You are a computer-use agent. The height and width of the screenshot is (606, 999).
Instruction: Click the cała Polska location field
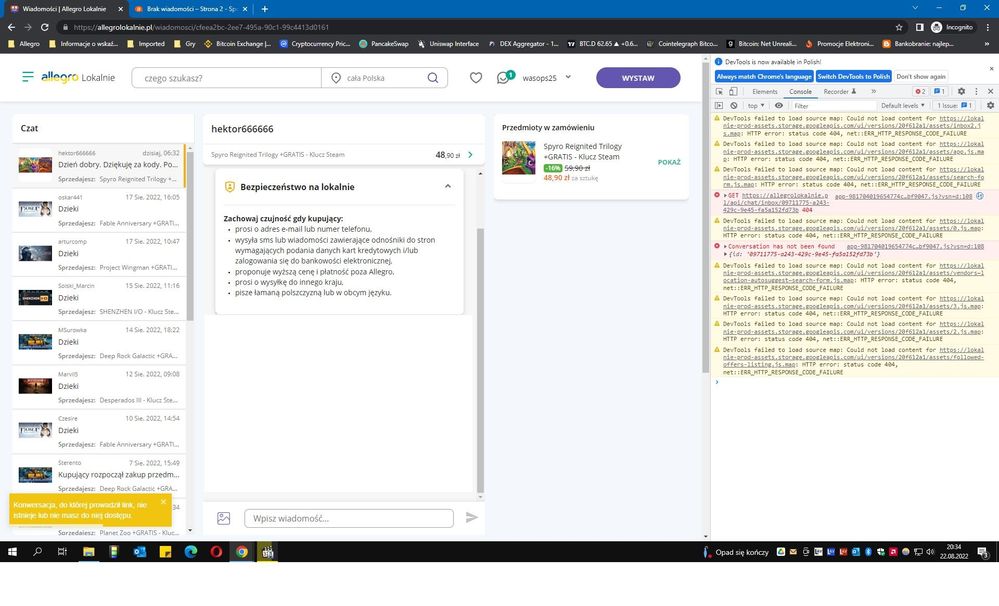pos(373,78)
